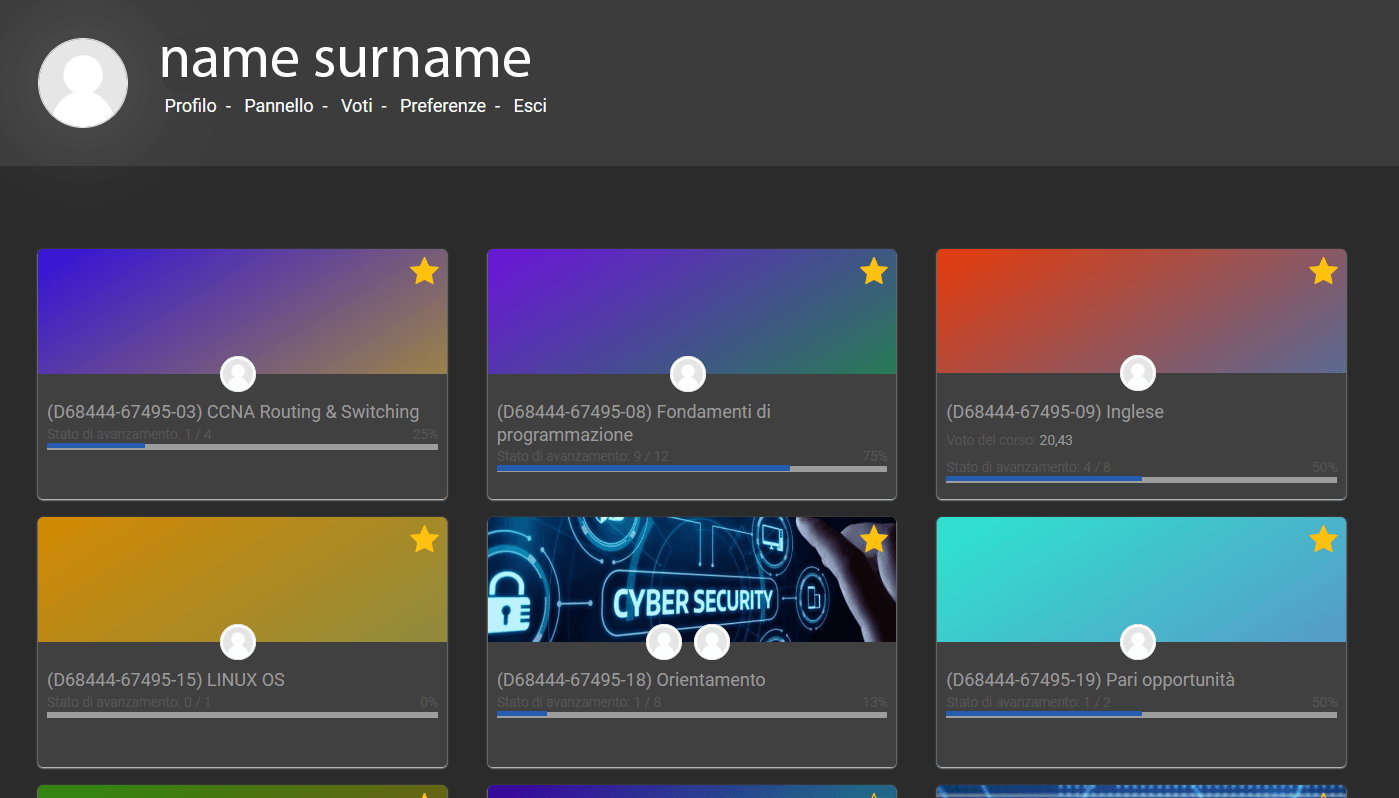Click the user profile avatar picture
This screenshot has width=1399, height=798.
pos(83,83)
